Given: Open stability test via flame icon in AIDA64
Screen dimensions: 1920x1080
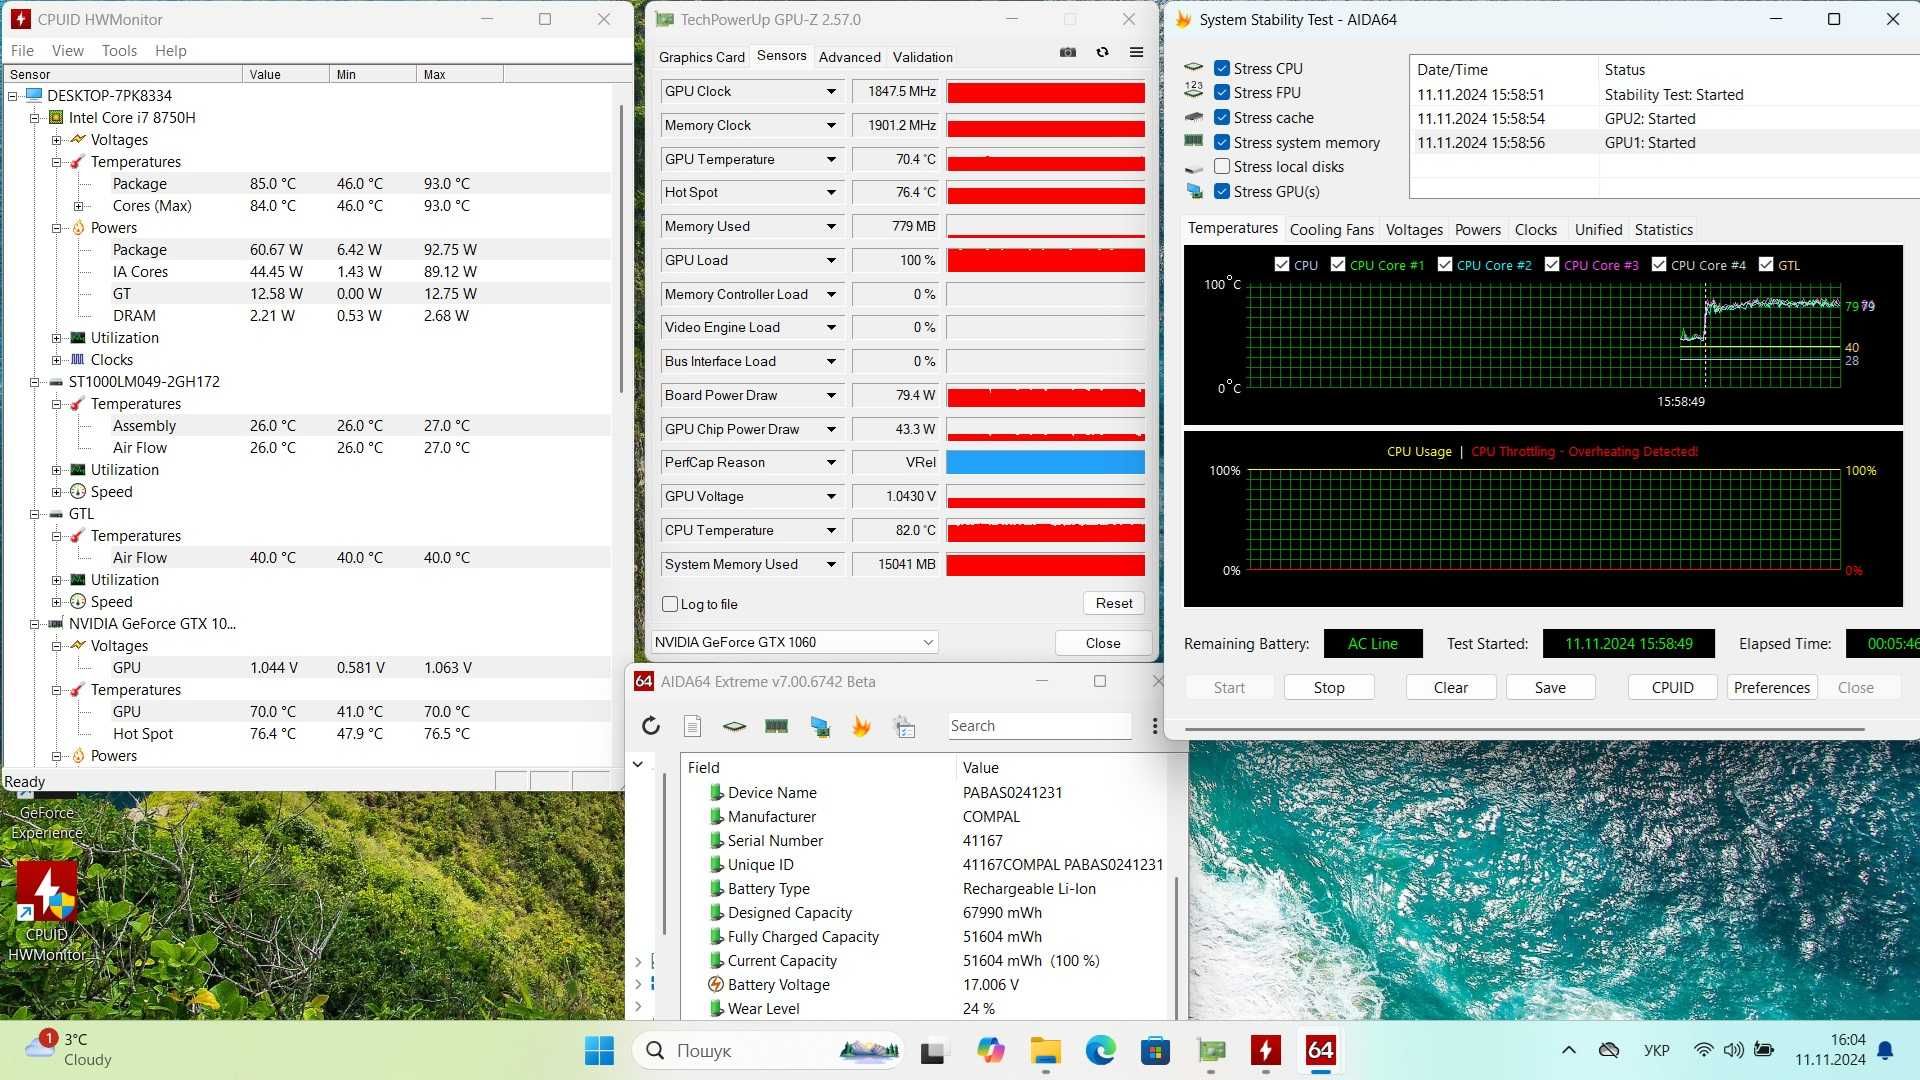Looking at the screenshot, I should pos(861,726).
